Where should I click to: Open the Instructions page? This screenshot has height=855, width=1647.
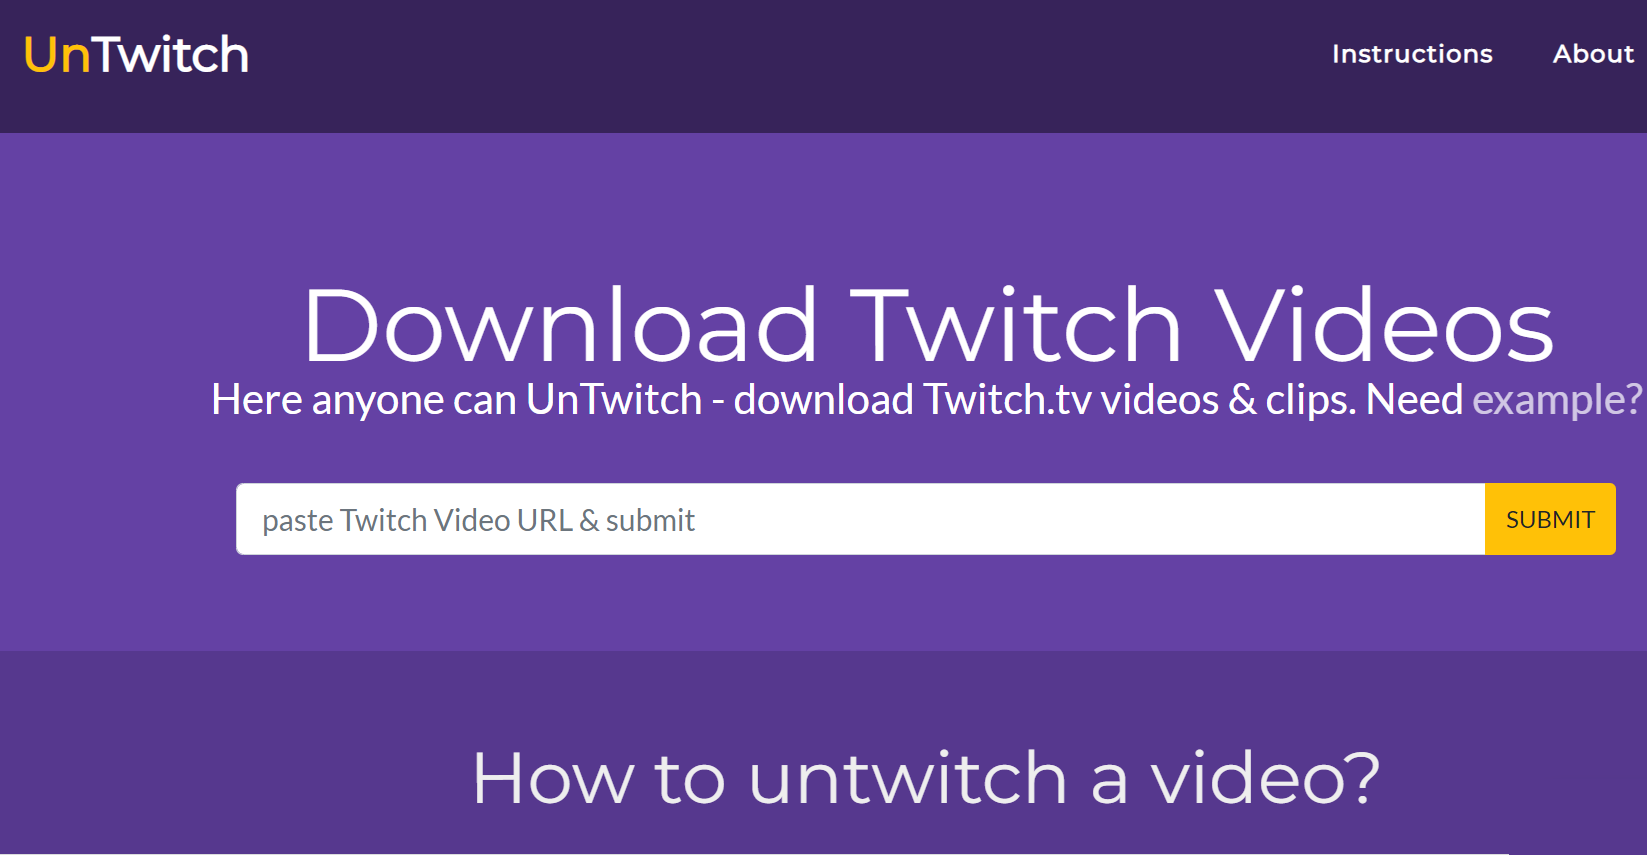click(1412, 54)
